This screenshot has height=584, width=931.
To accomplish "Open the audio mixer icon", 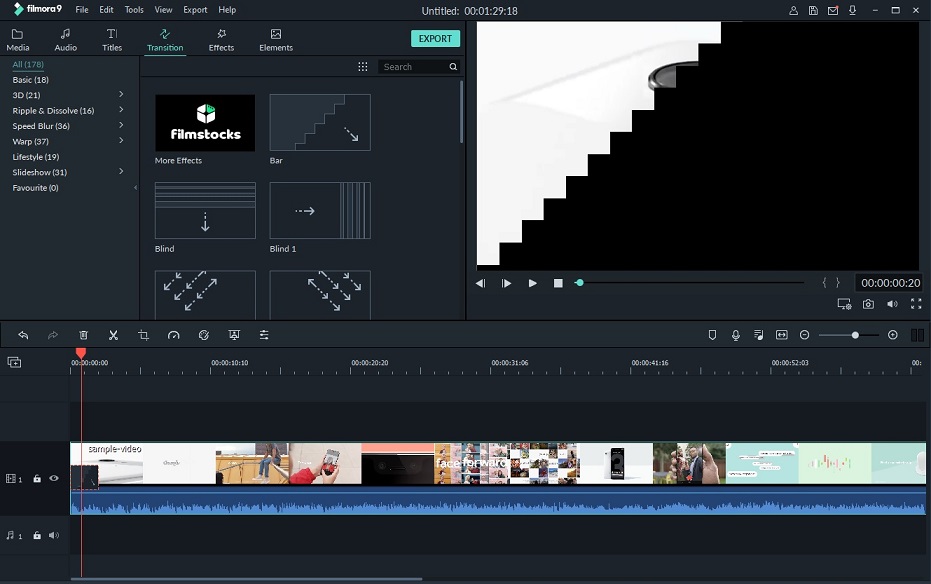I will pos(759,335).
